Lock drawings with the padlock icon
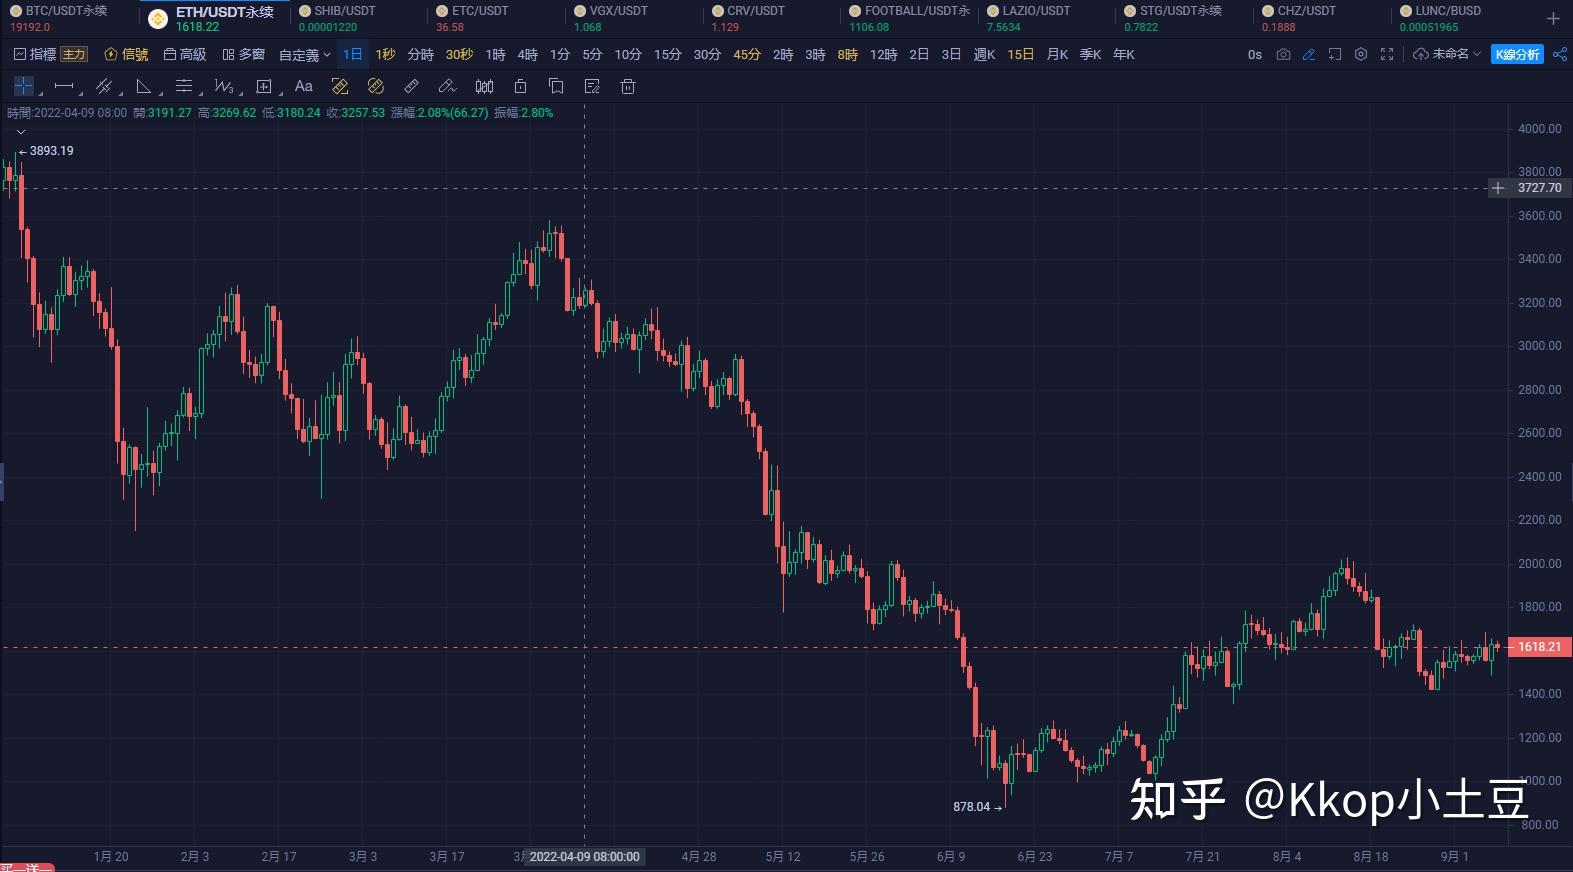This screenshot has height=872, width=1573. pyautogui.click(x=520, y=86)
